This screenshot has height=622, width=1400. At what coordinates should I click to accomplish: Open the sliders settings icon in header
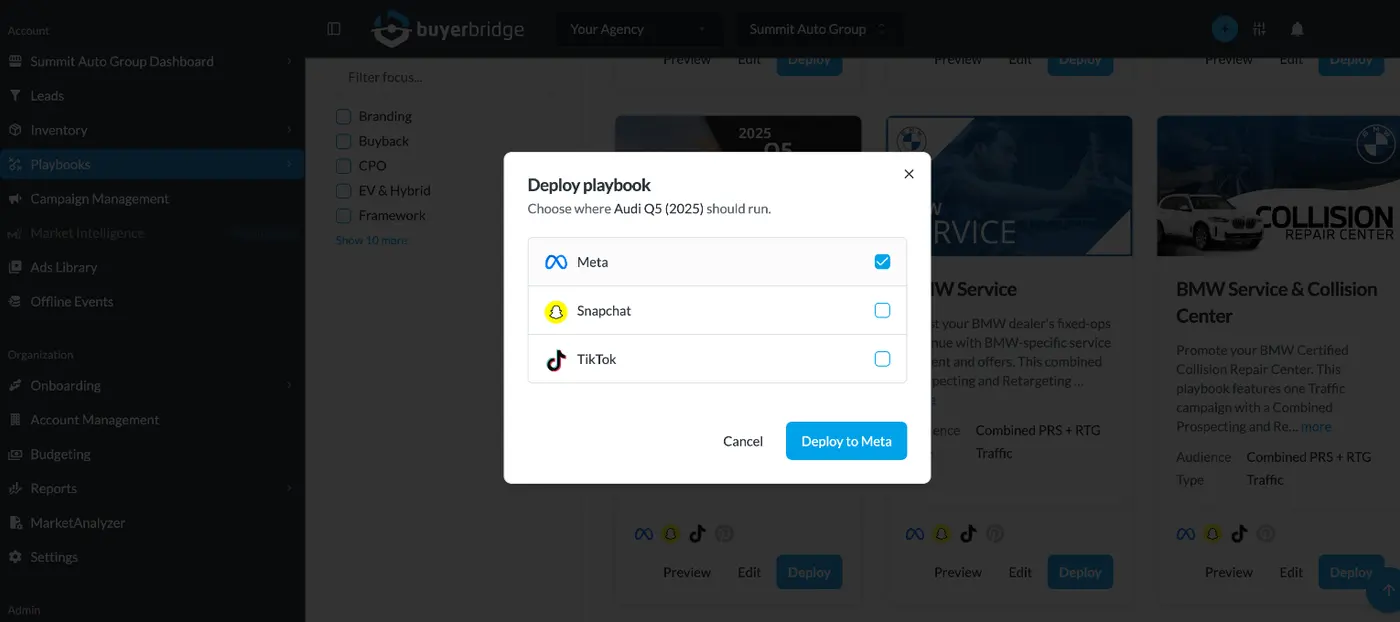coord(1260,29)
